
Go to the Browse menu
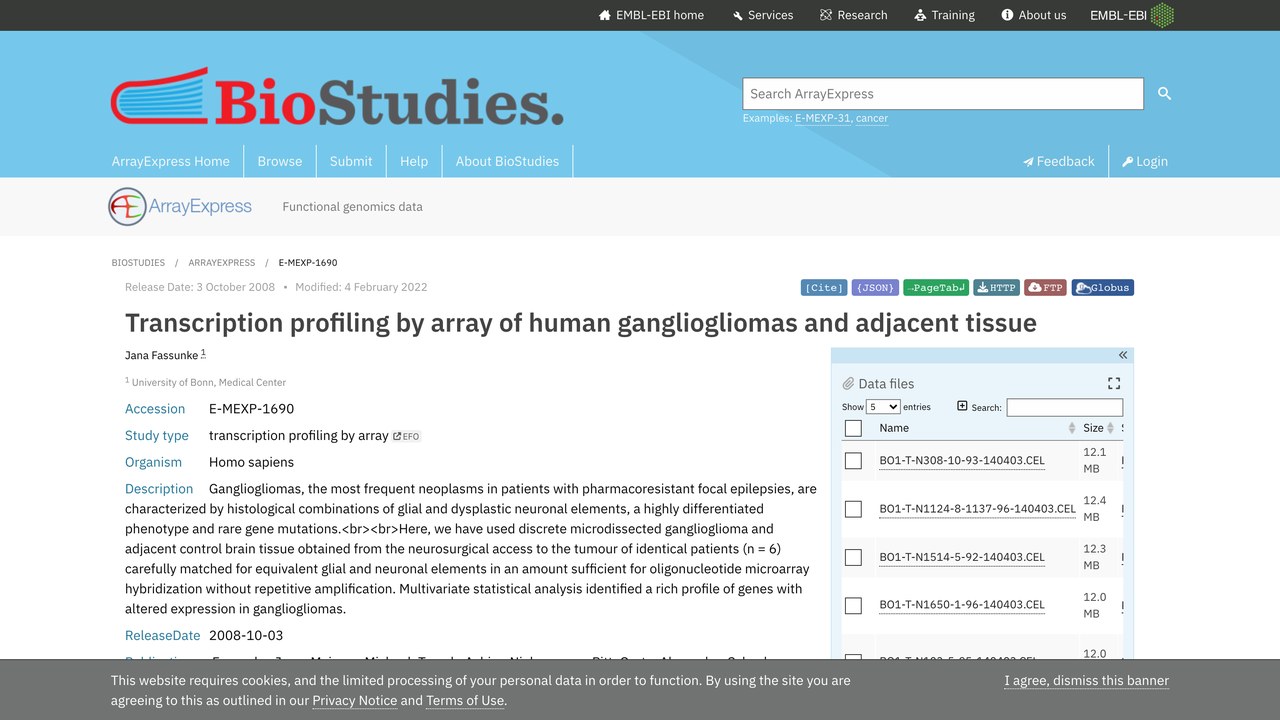click(280, 161)
